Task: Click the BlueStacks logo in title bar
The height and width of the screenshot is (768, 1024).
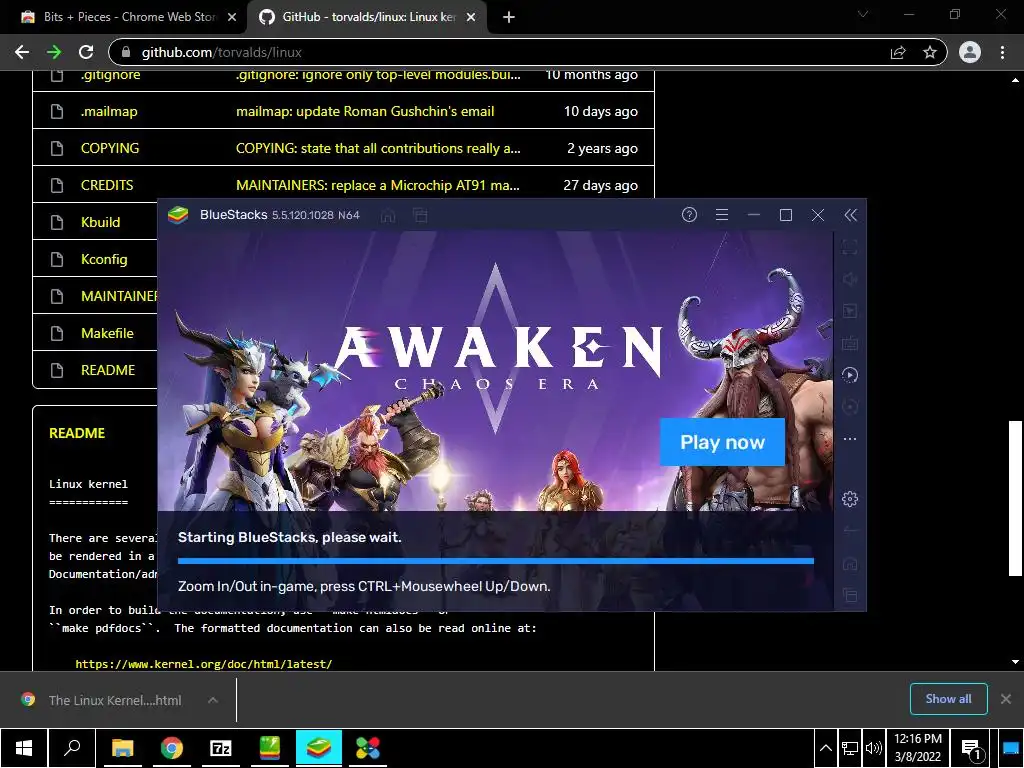Action: click(x=178, y=215)
